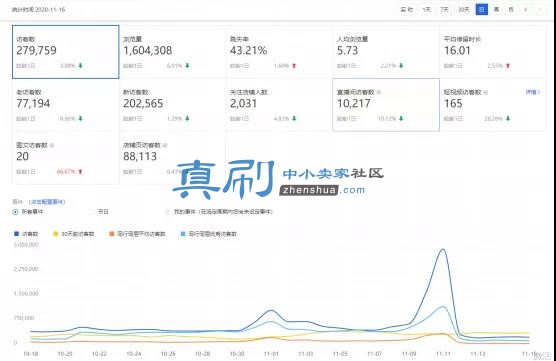Select the new visitors card showing 202,565
Image resolution: width=556 pixels, height=361 pixels.
point(172,105)
